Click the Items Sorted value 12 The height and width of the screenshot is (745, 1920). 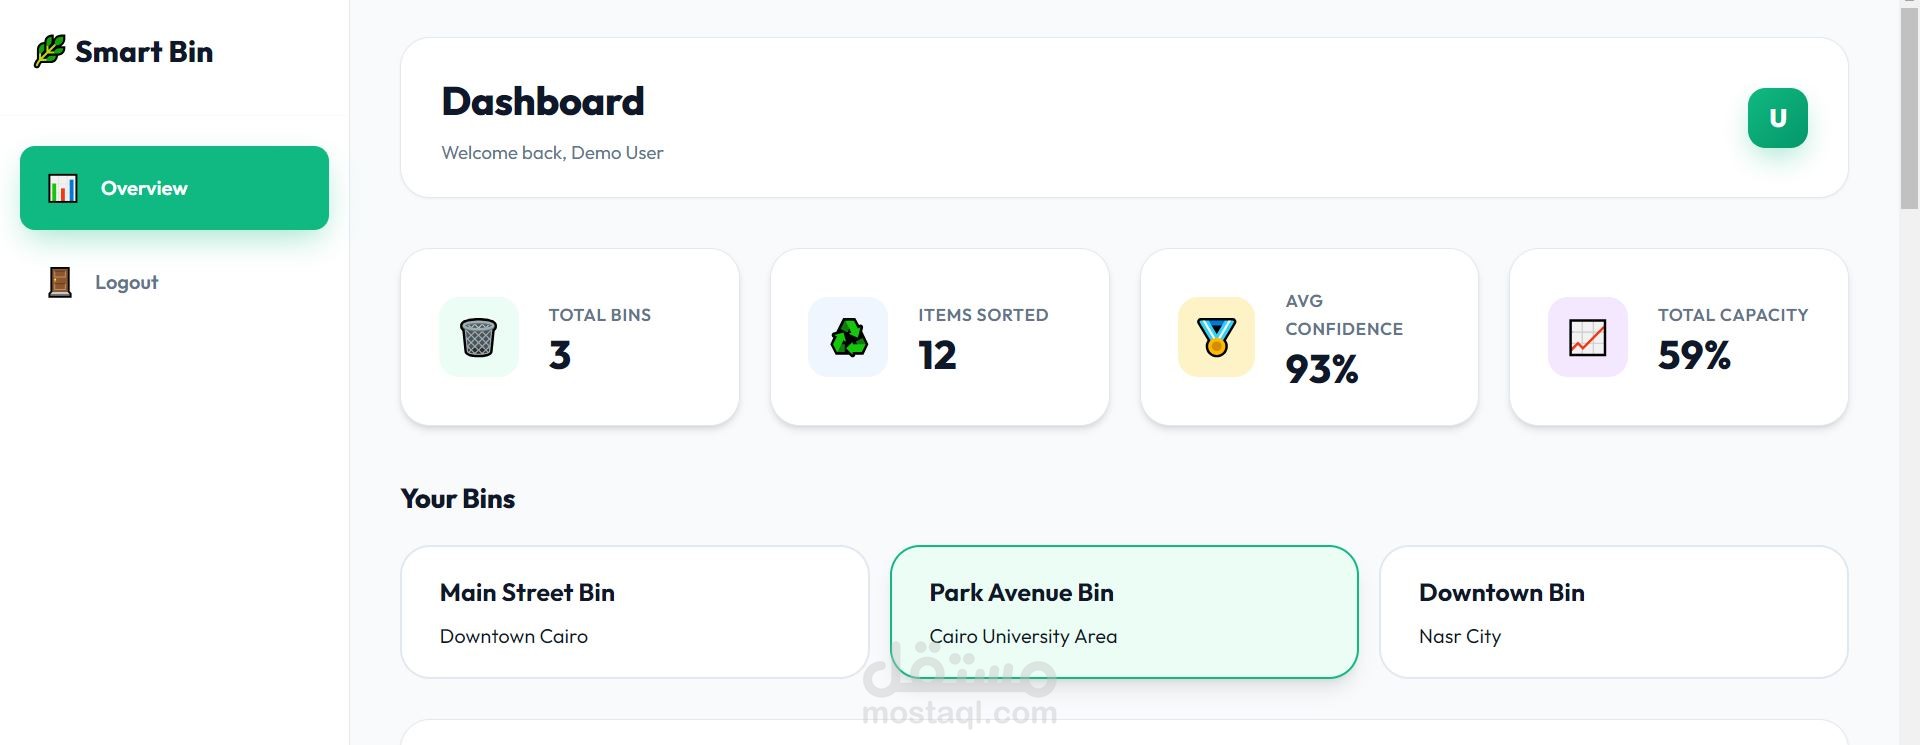tap(937, 356)
